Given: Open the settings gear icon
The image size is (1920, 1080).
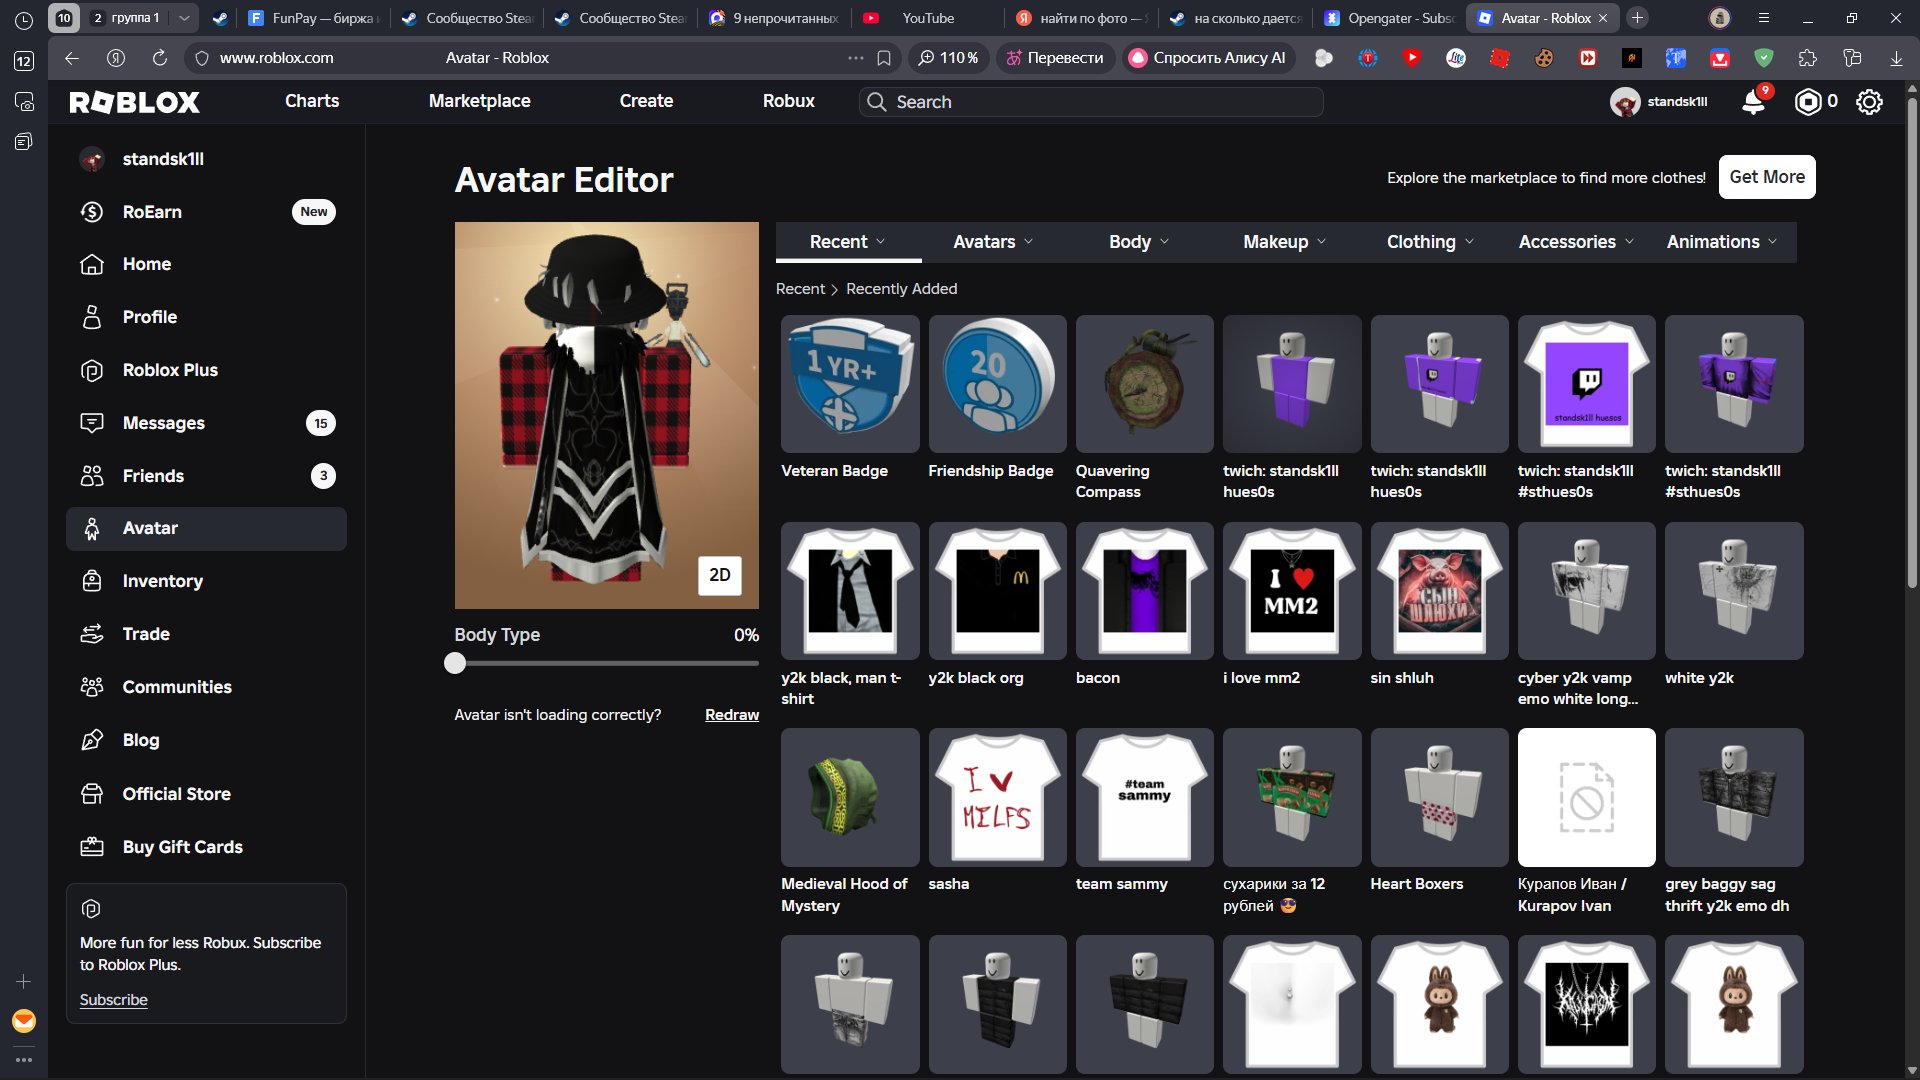Looking at the screenshot, I should pyautogui.click(x=1869, y=101).
